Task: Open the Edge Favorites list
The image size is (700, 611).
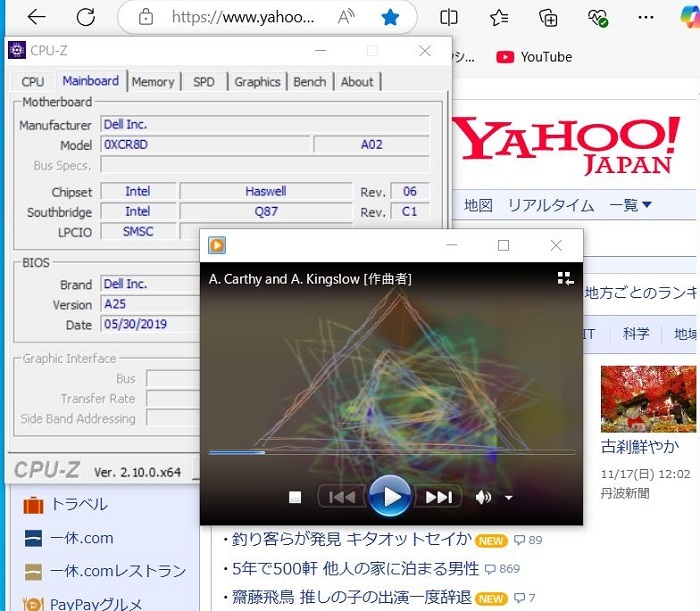Action: (x=498, y=18)
